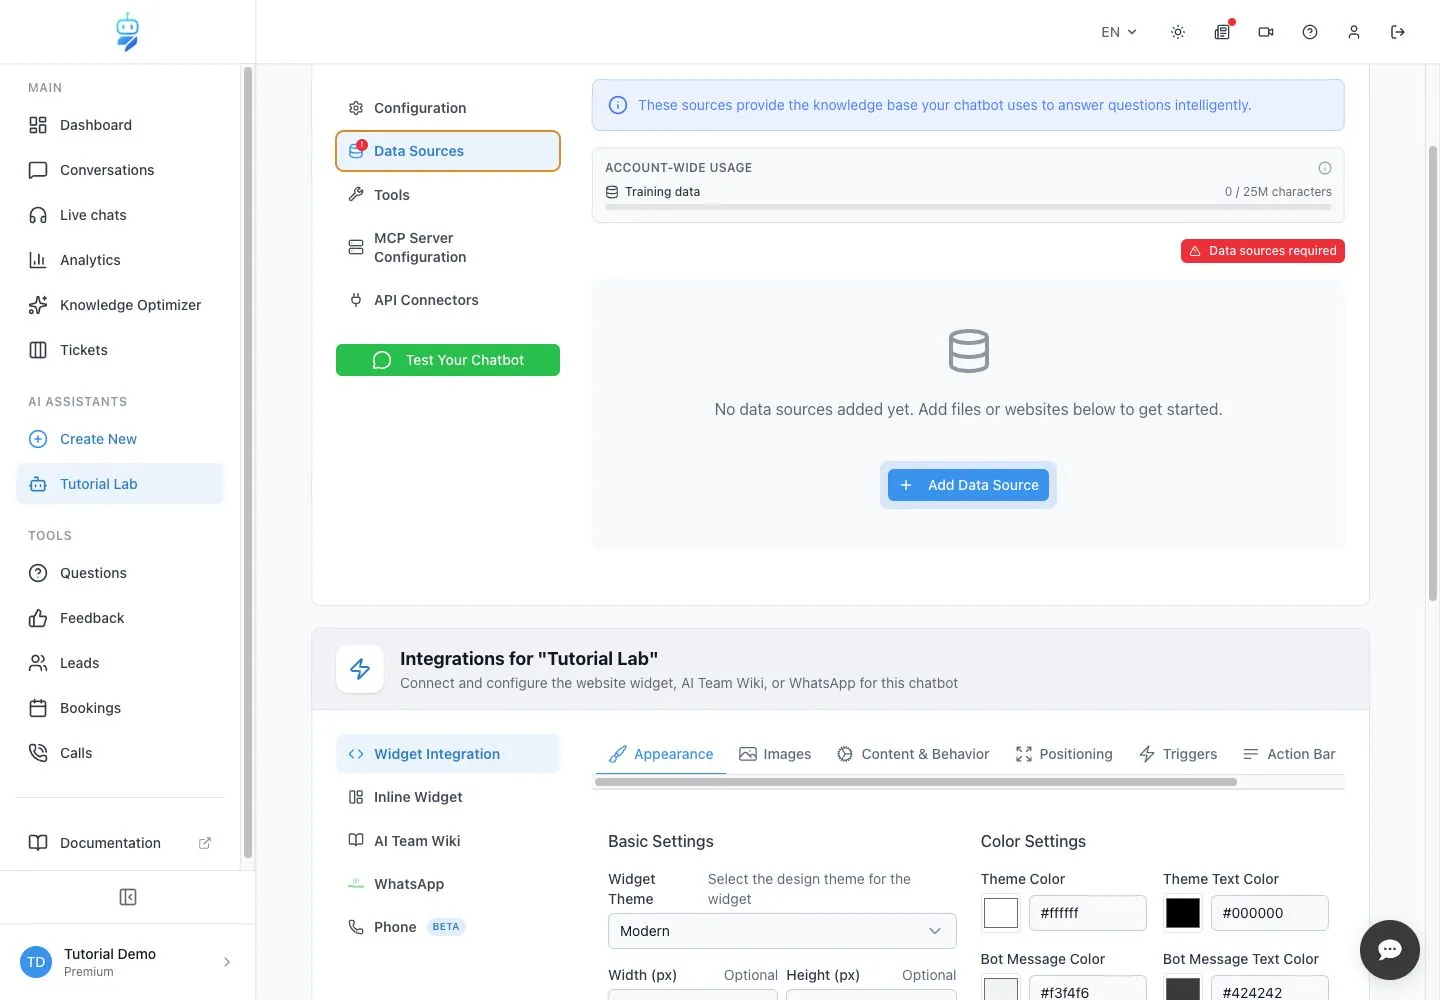
Task: Click the Bot Message Color #f3f4f6 field
Action: coord(1088,989)
